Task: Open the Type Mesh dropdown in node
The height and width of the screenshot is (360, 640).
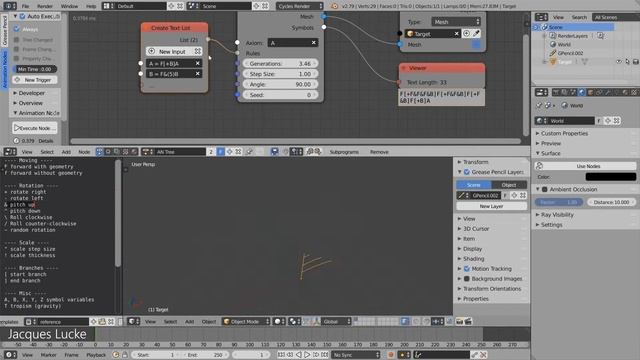Action: tap(456, 22)
